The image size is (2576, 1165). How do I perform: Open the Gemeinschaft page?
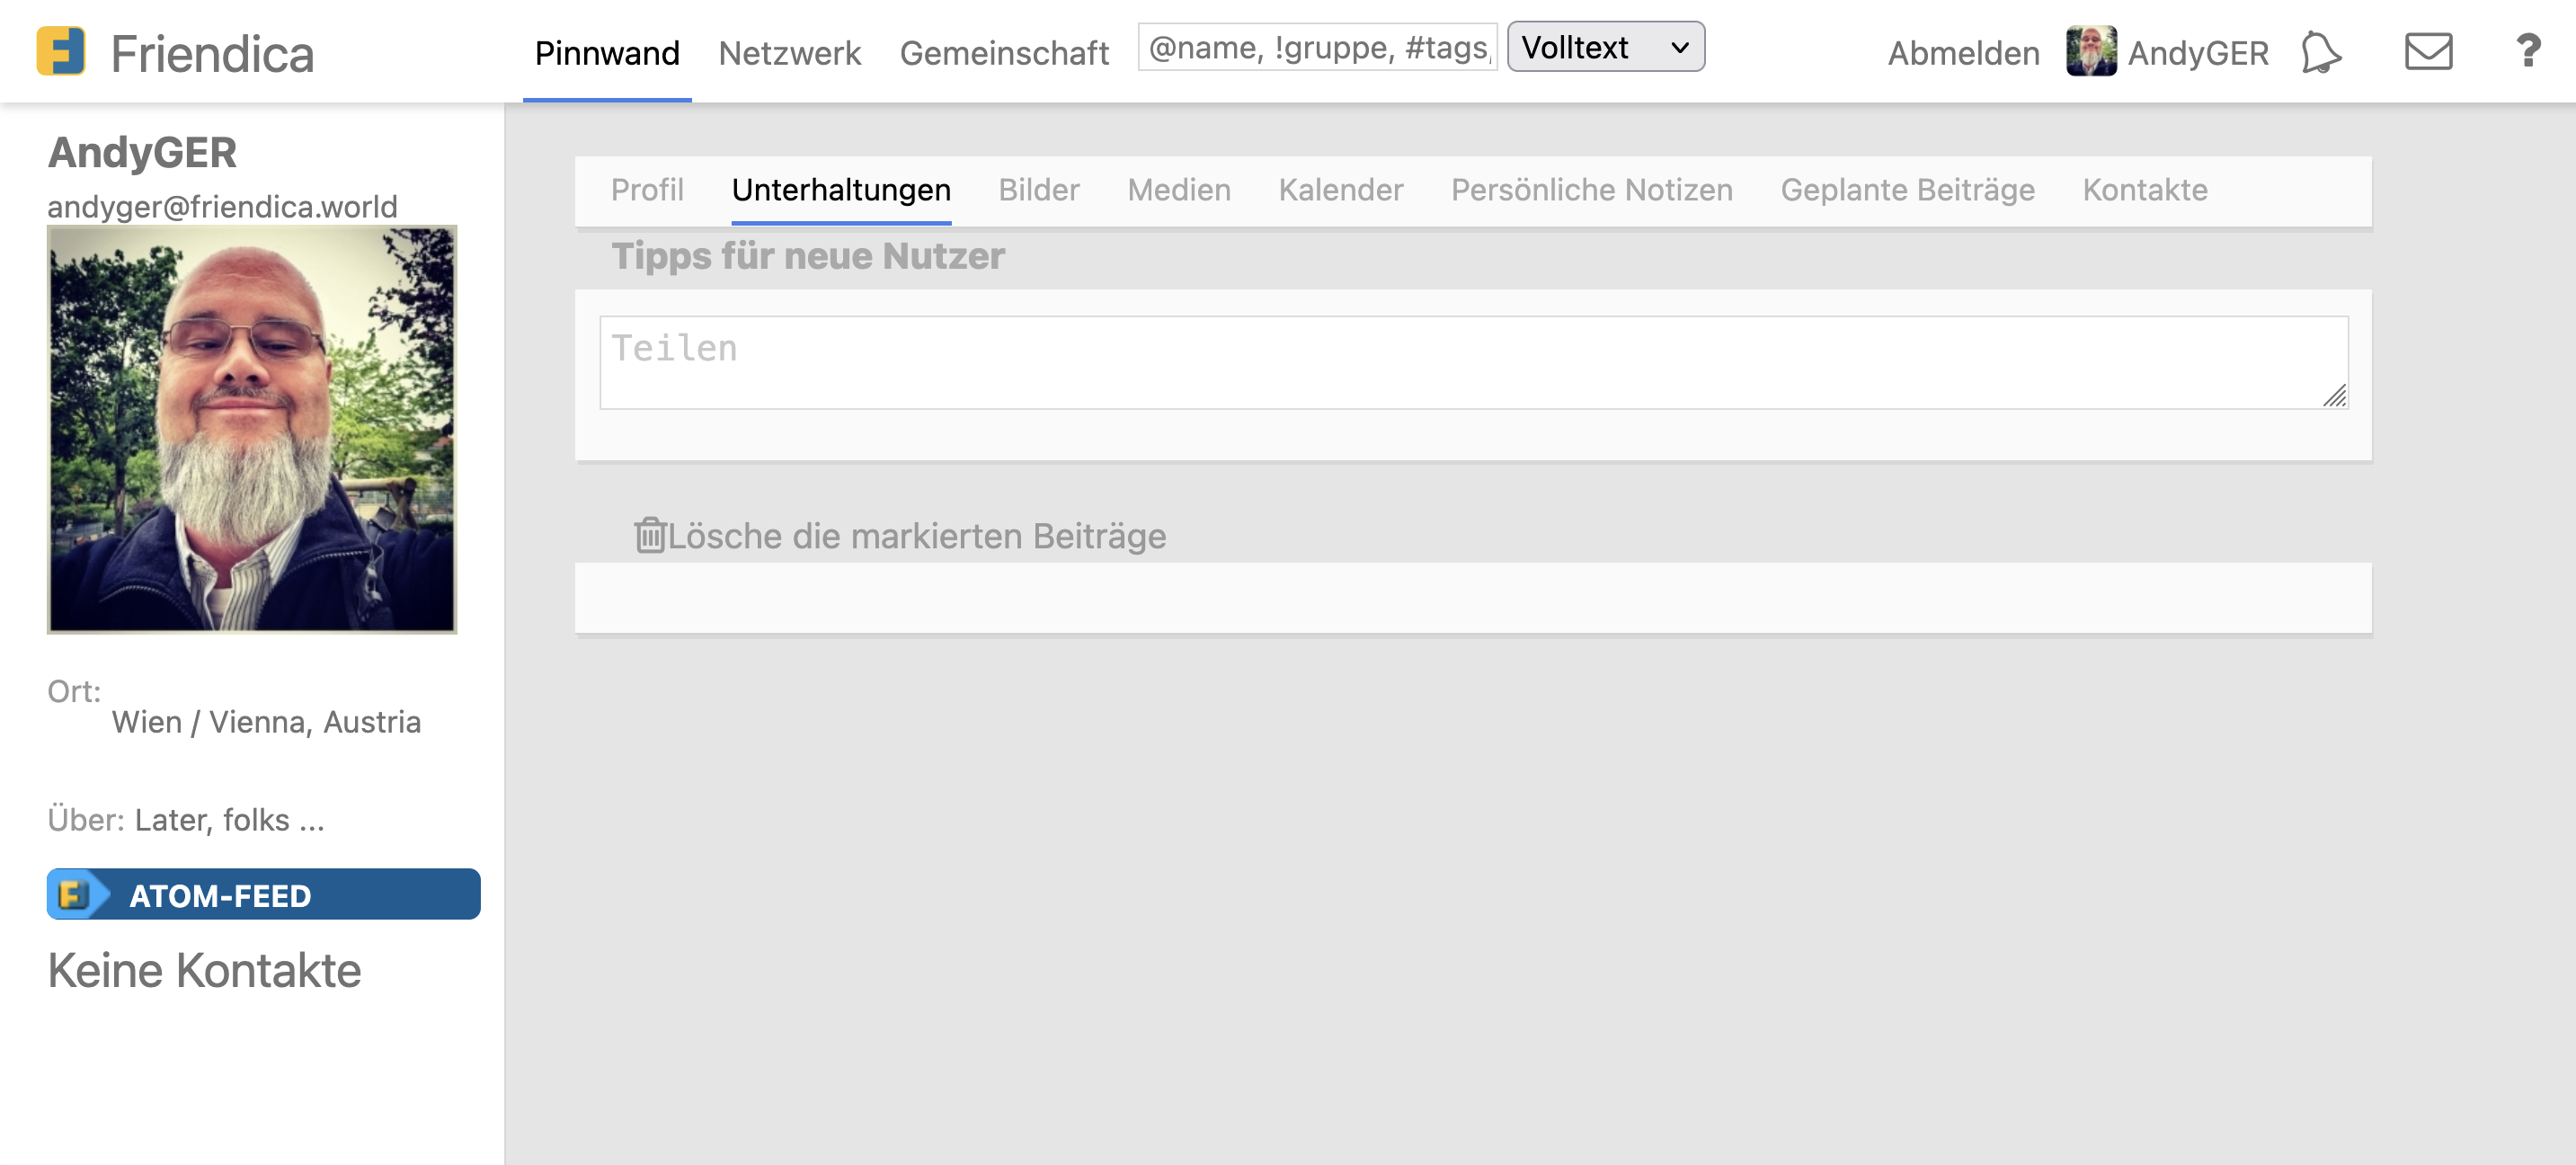(x=1003, y=53)
